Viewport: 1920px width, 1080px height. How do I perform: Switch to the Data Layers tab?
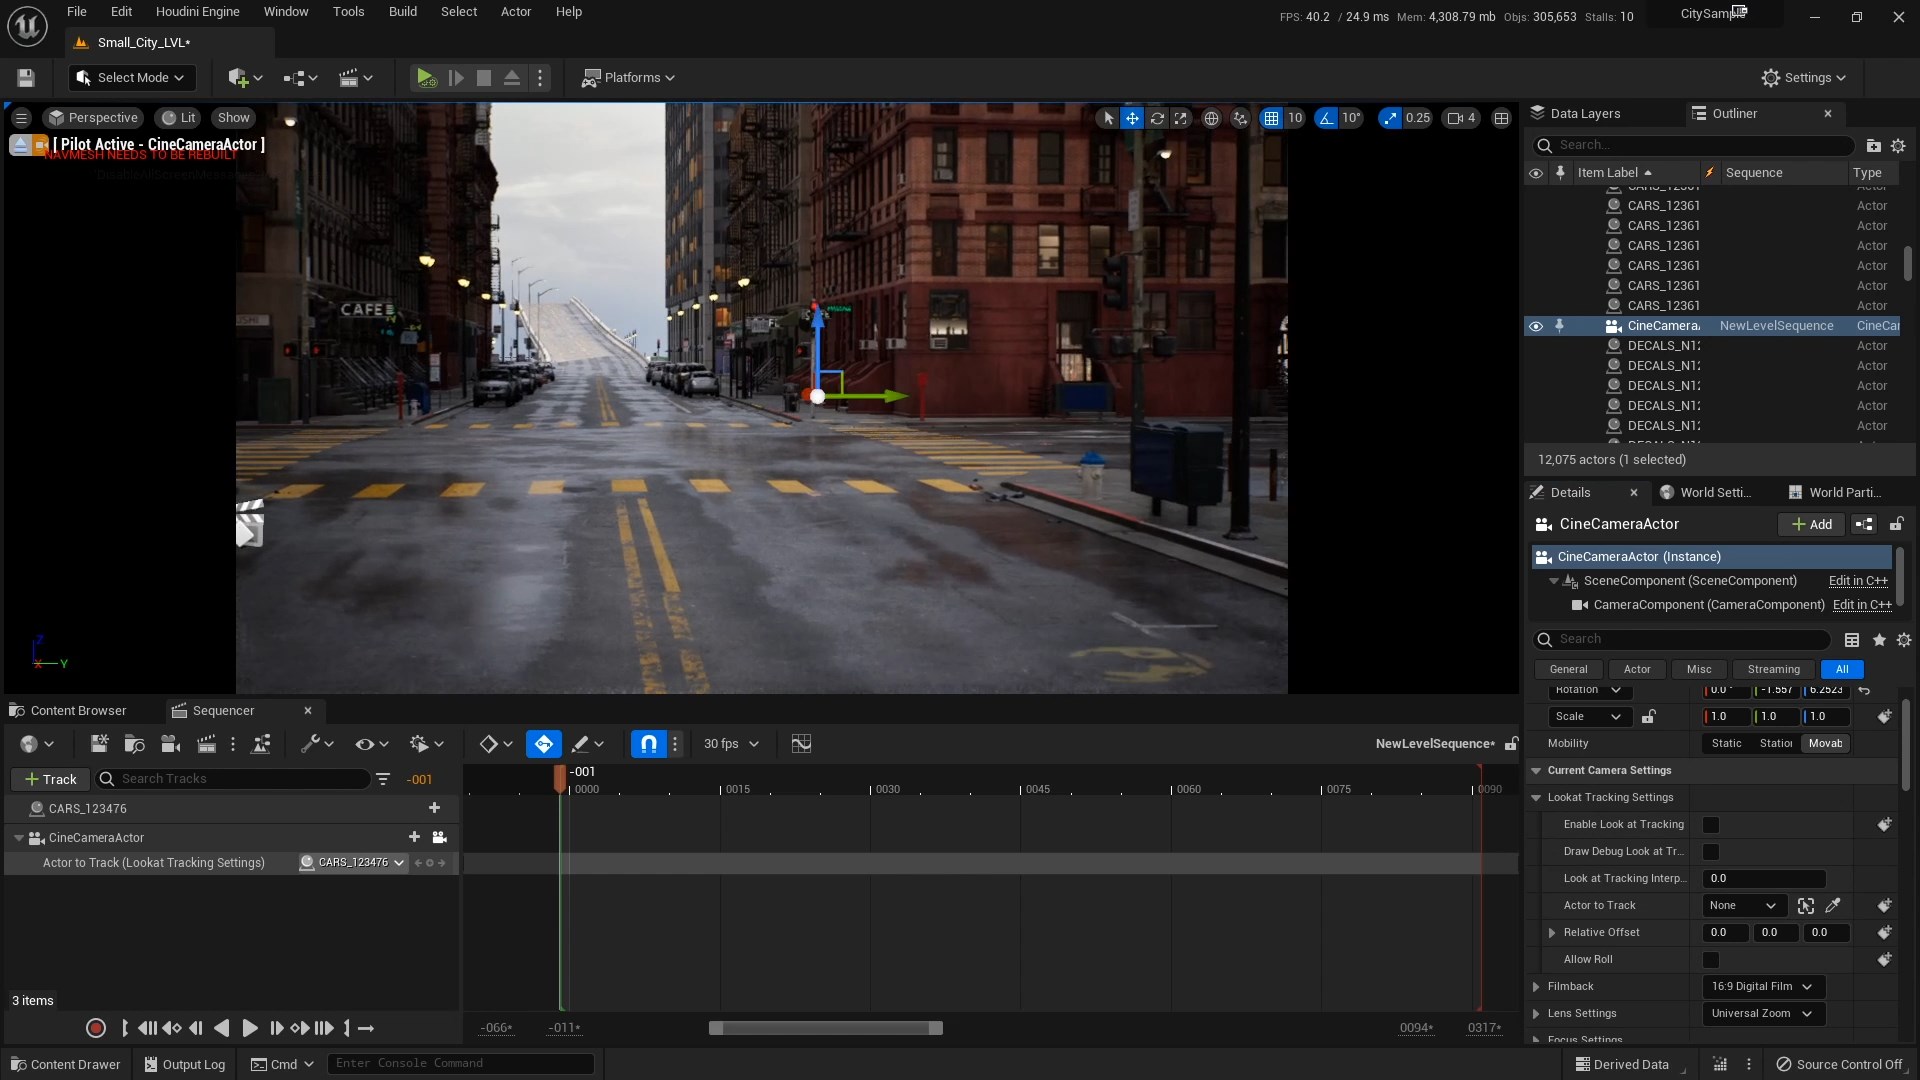1576,114
